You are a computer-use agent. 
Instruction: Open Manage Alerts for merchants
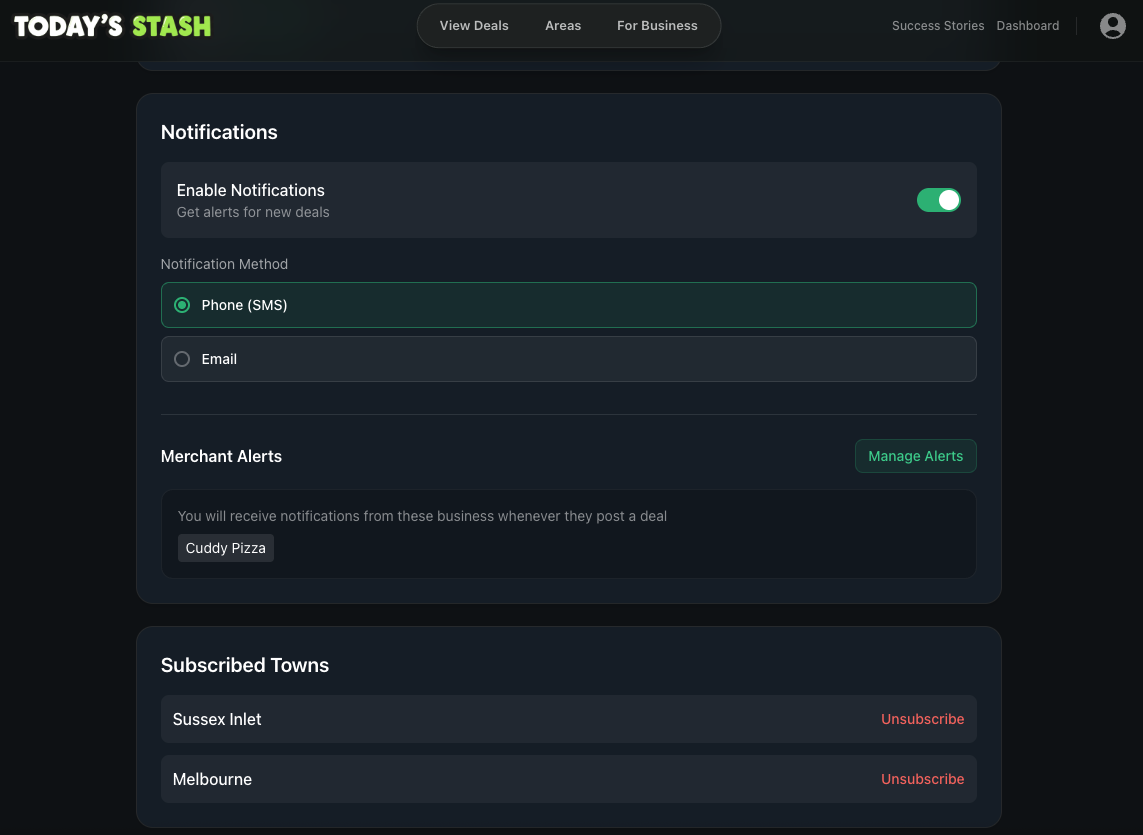tap(915, 456)
